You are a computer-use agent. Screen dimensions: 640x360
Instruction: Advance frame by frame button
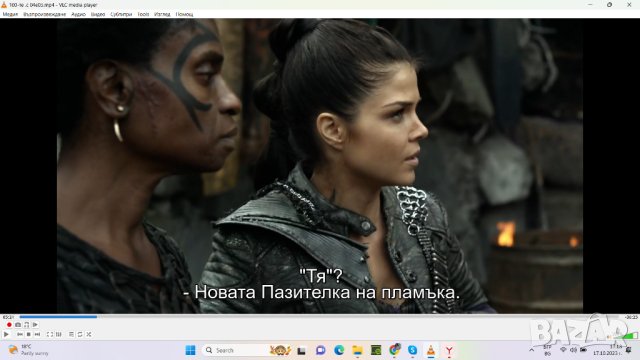[x=35, y=325]
